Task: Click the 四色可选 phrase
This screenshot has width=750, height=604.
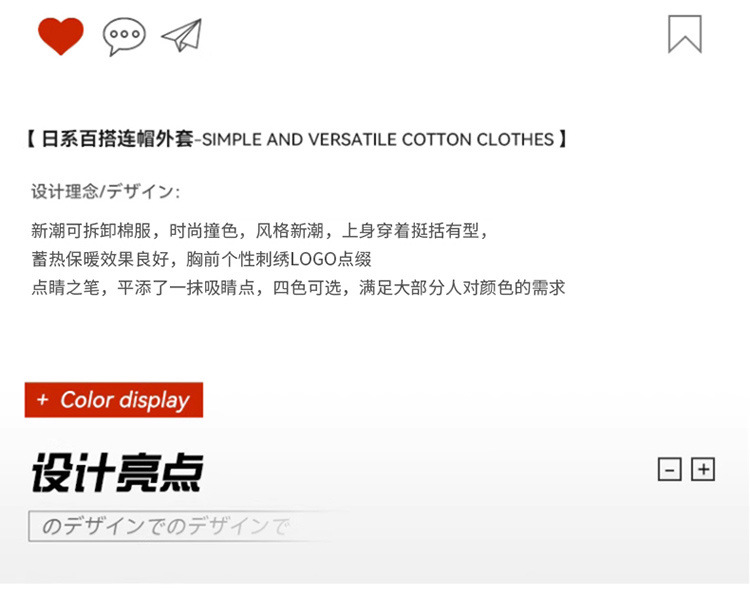Action: pos(307,288)
